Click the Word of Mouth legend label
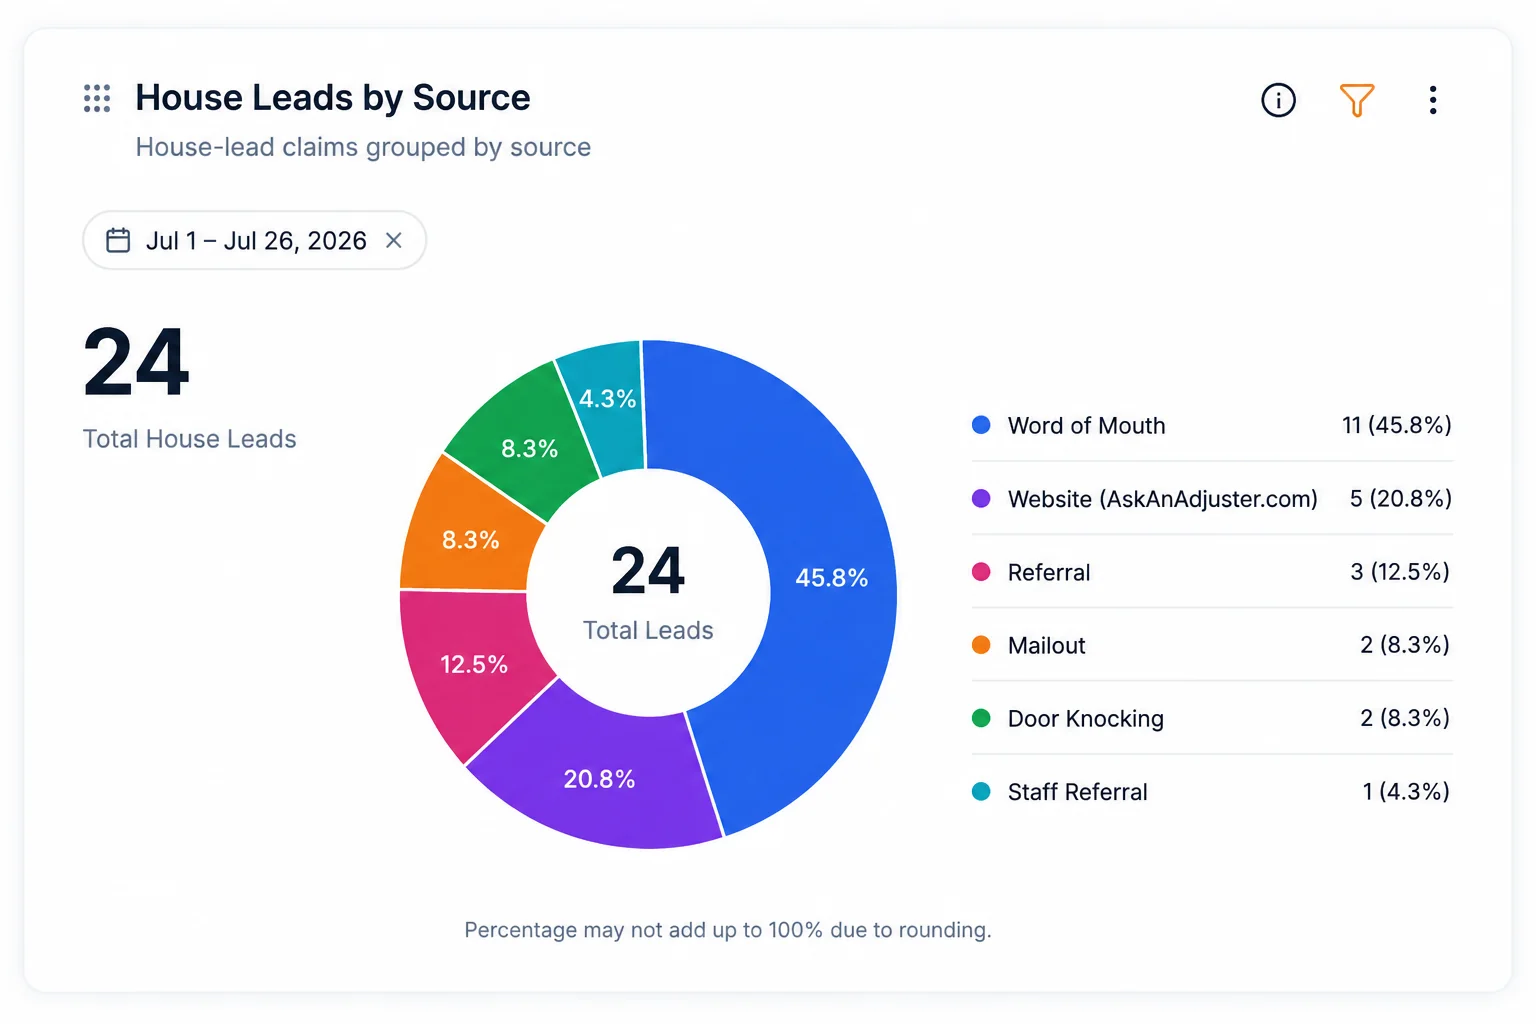1536x1024 pixels. [1086, 425]
